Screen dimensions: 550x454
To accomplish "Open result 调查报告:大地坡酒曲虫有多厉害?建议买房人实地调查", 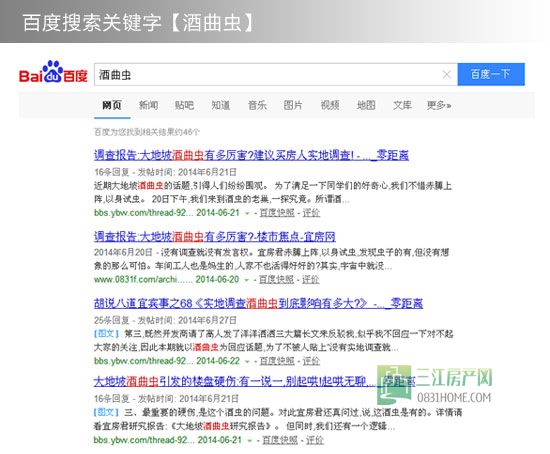I will pyautogui.click(x=251, y=155).
